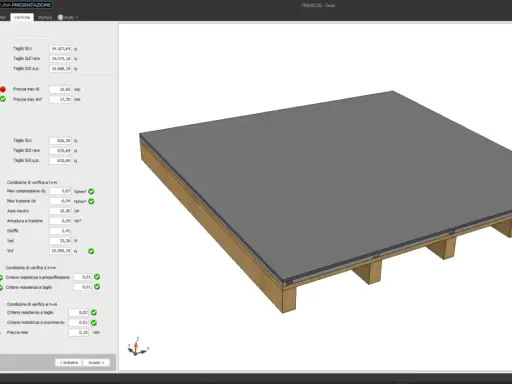Click green check for 0,02 taglio criterion
Image resolution: width=512 pixels, height=384 pixels.
pos(94,312)
